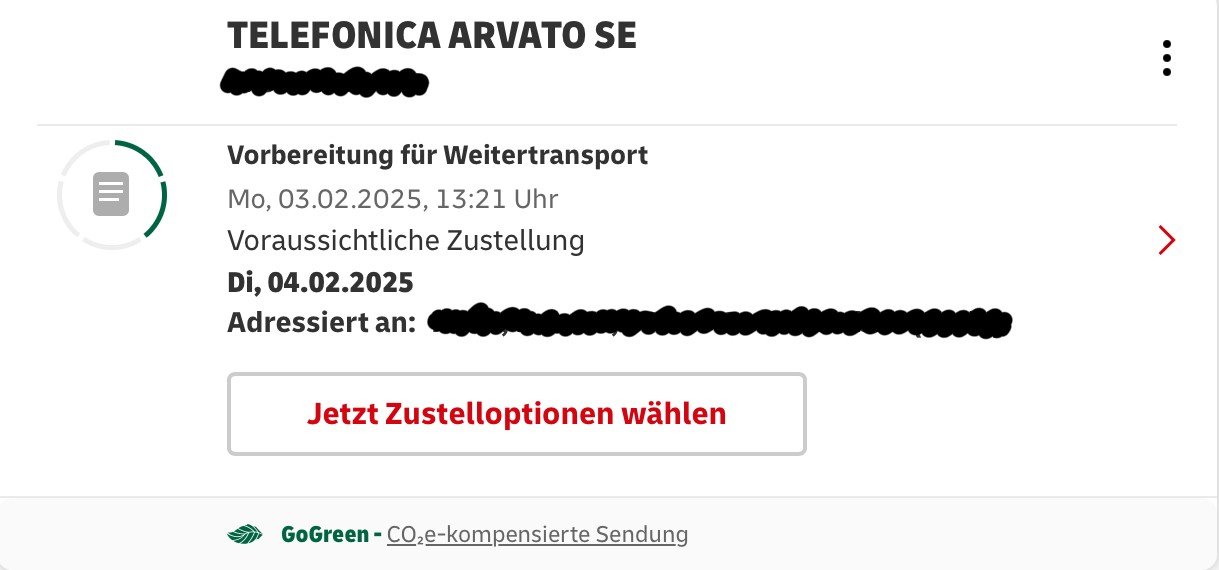Click the GoGreen leaf icon
1219x570 pixels.
pos(245,535)
